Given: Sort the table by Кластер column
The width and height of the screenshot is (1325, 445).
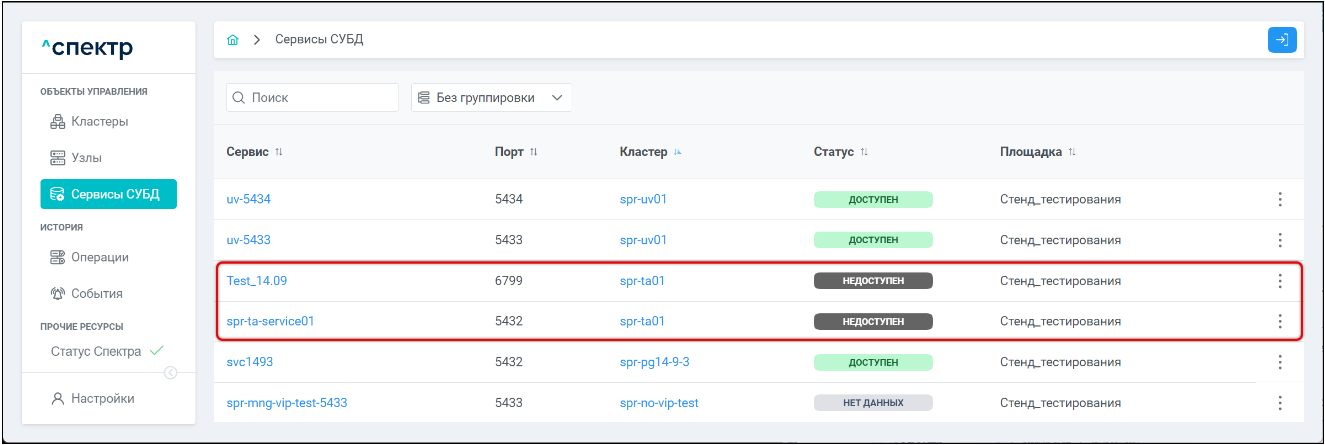Looking at the screenshot, I should coord(677,152).
